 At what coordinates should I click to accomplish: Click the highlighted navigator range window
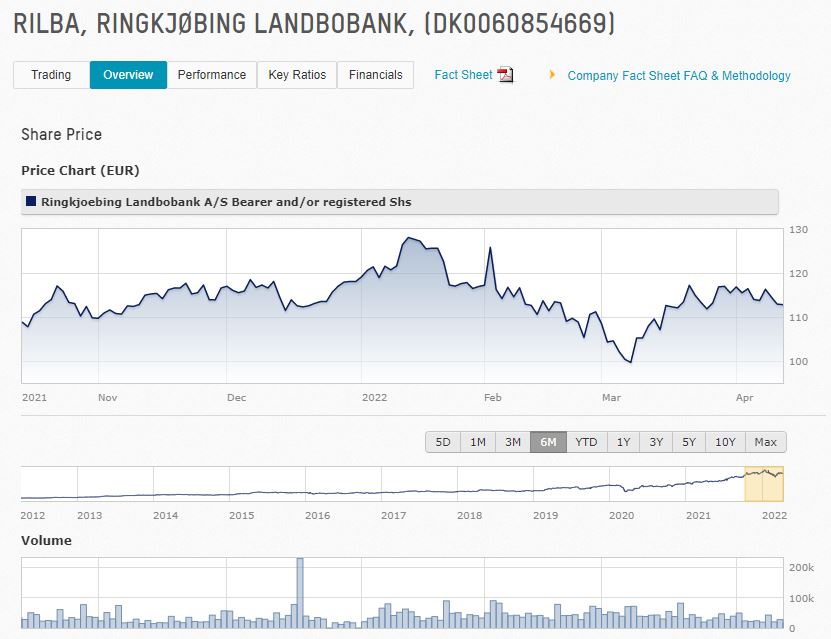click(x=764, y=484)
